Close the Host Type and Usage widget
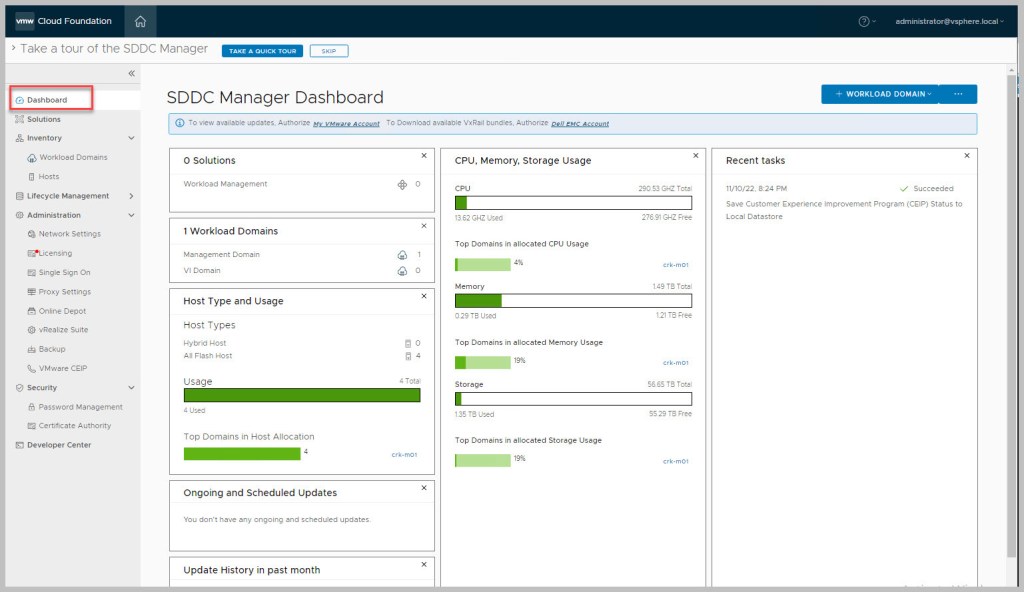Image resolution: width=1024 pixels, height=592 pixels. click(x=424, y=296)
